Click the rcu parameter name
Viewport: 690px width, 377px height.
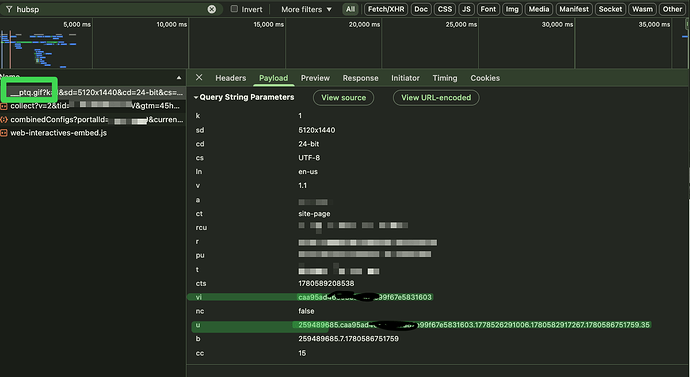pyautogui.click(x=201, y=227)
